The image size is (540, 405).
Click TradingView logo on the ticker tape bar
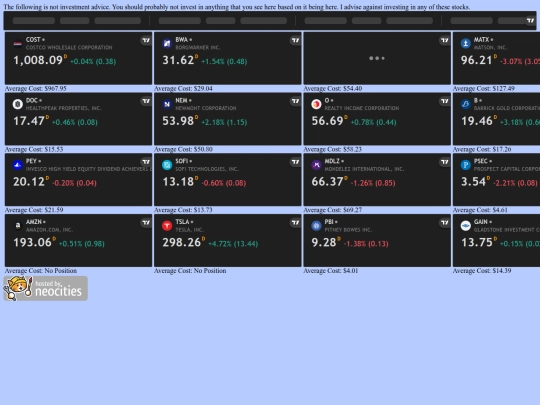point(530,21)
